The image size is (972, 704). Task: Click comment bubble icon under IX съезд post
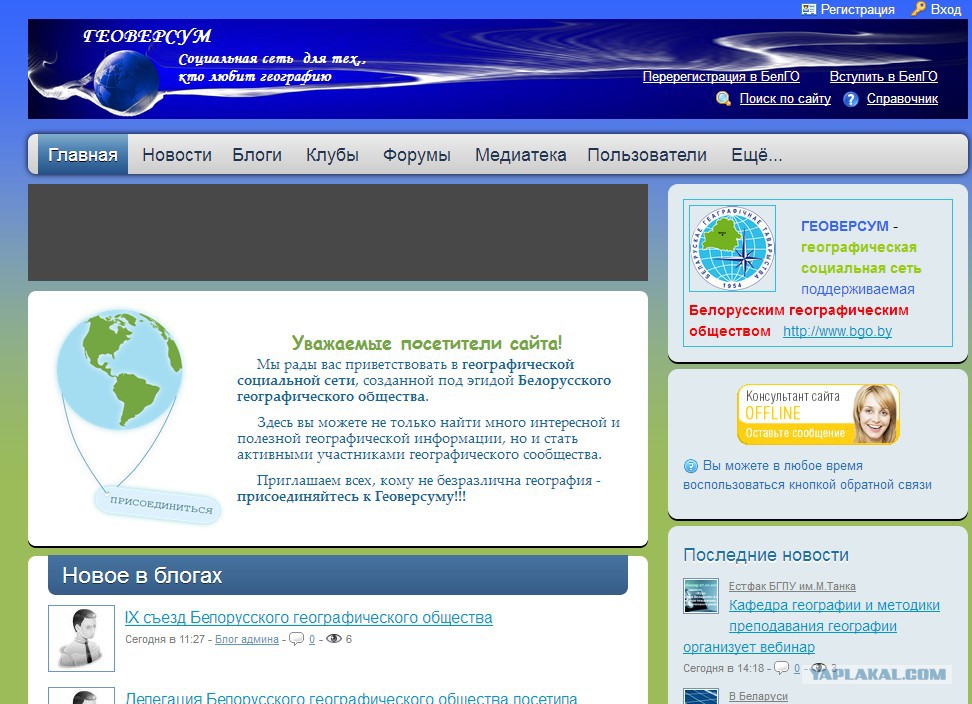(x=297, y=639)
